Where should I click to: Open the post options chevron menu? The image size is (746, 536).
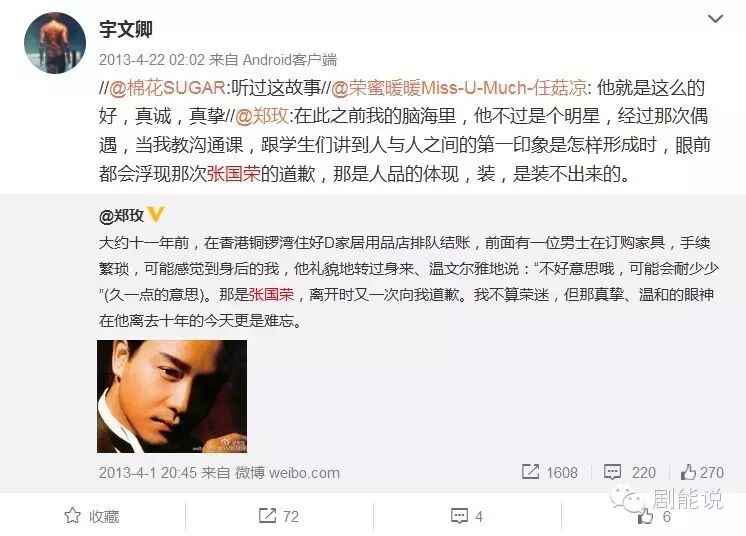(x=715, y=19)
